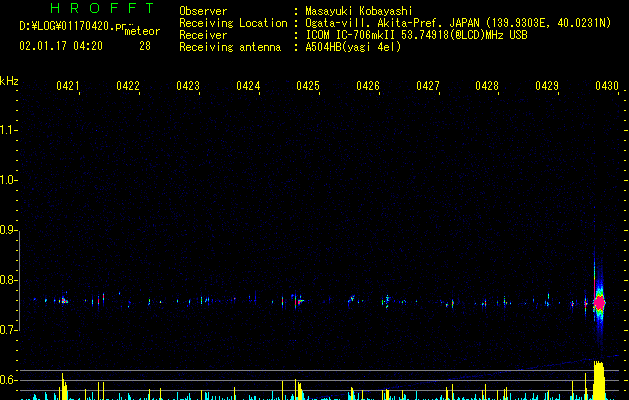629x400 pixels.
Task: Click the Receiver label
Action: click(203, 35)
